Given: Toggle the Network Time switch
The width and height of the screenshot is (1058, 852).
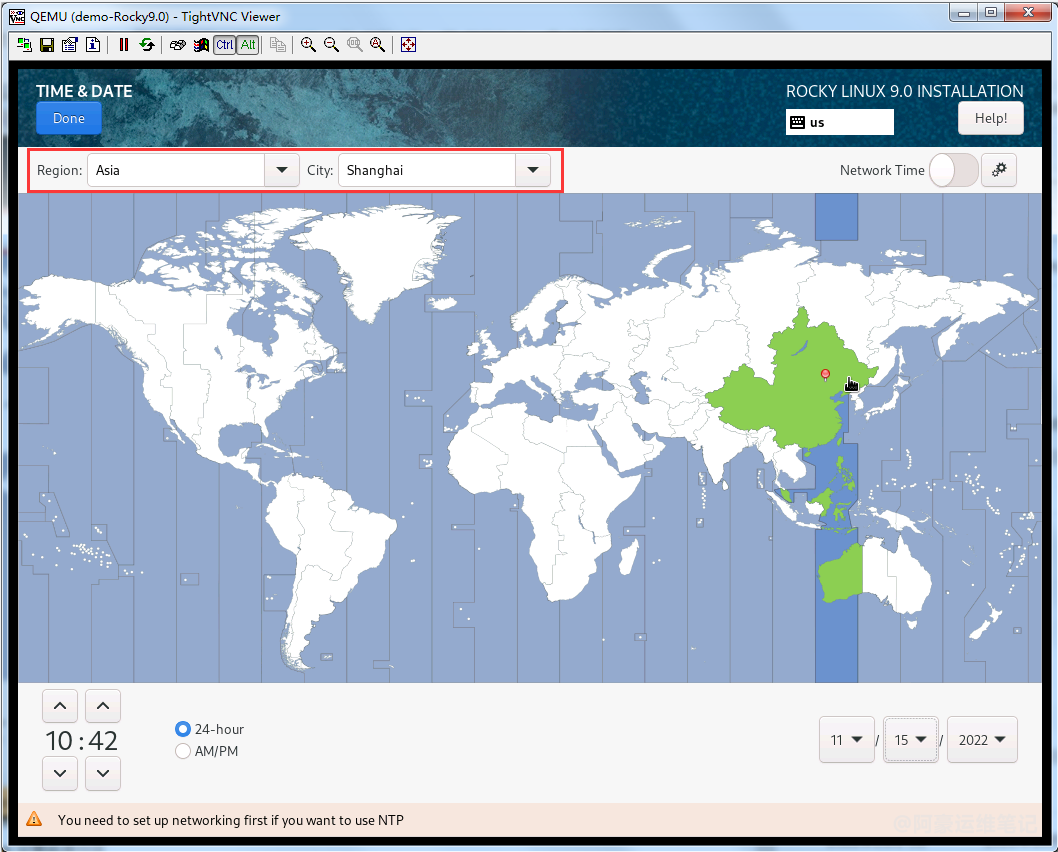Looking at the screenshot, I should coord(953,170).
